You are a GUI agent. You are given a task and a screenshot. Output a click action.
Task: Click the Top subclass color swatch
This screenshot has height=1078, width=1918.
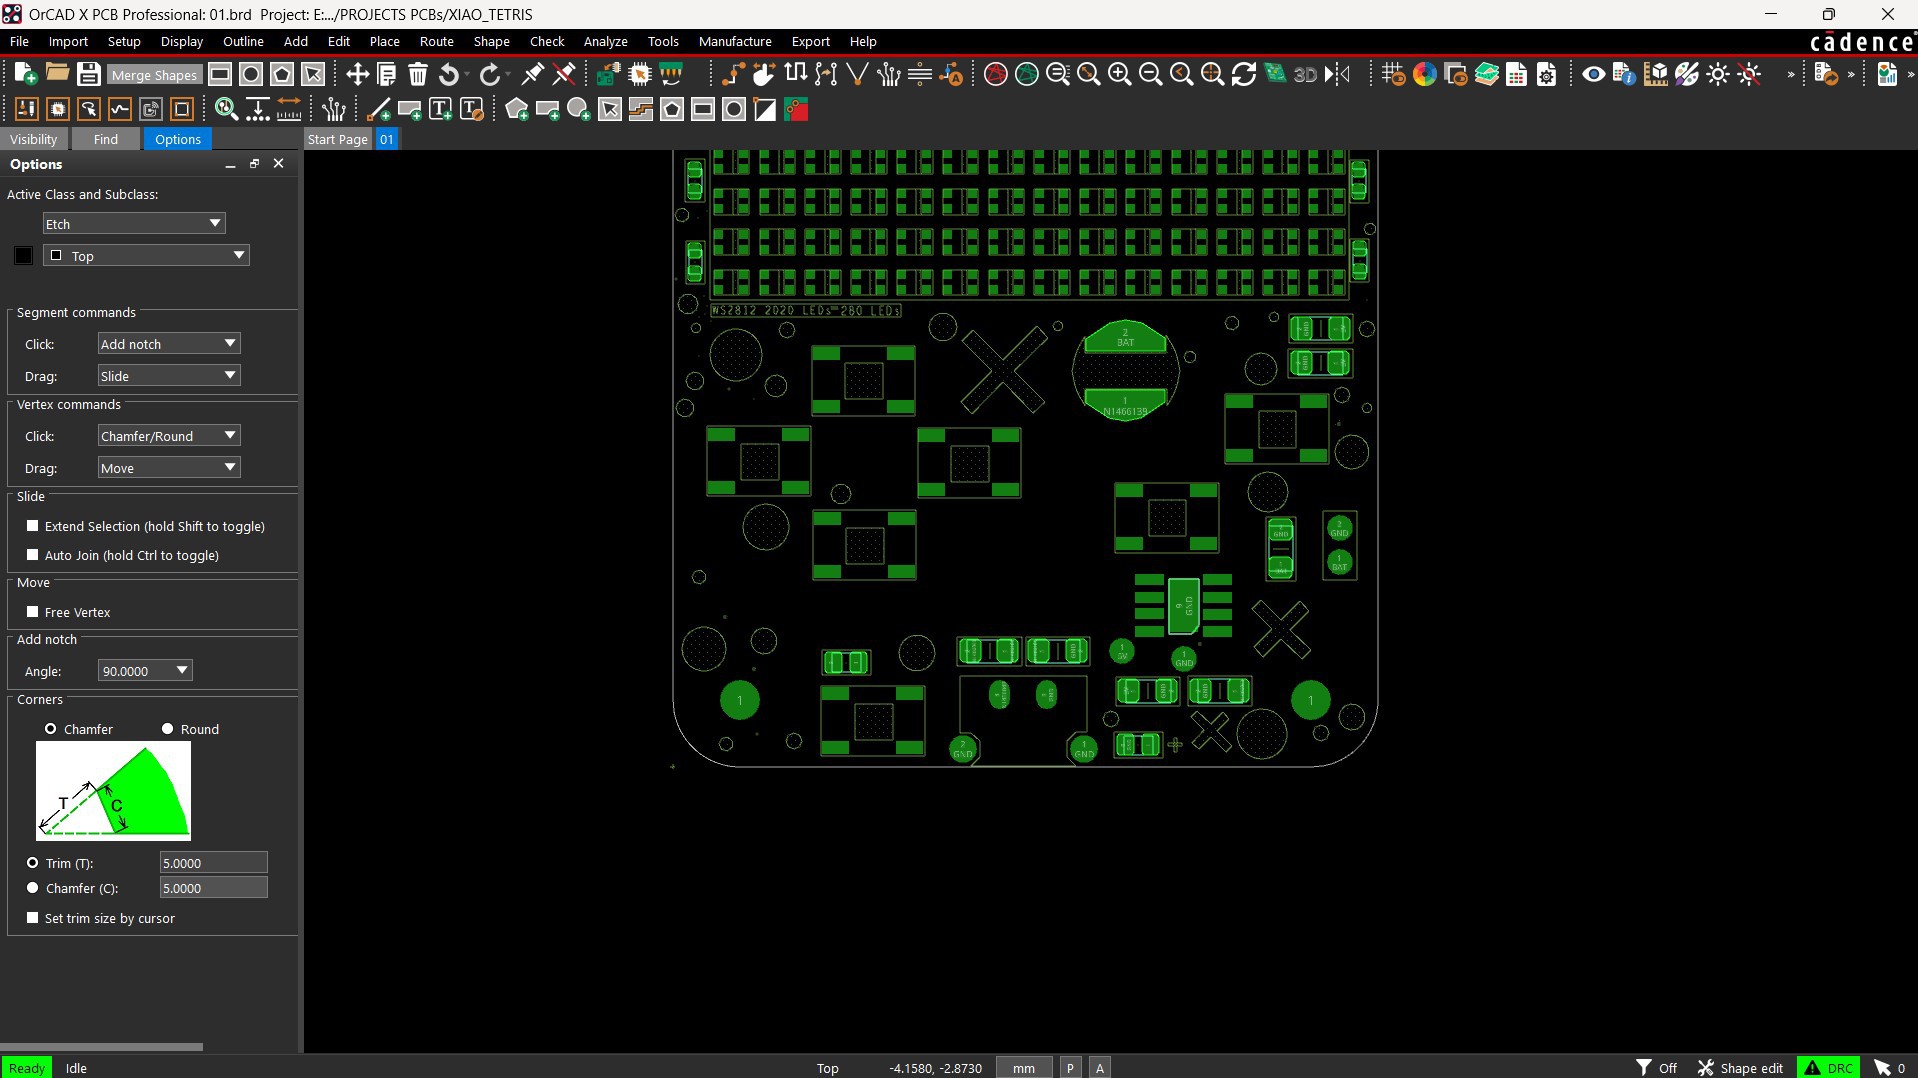click(24, 256)
